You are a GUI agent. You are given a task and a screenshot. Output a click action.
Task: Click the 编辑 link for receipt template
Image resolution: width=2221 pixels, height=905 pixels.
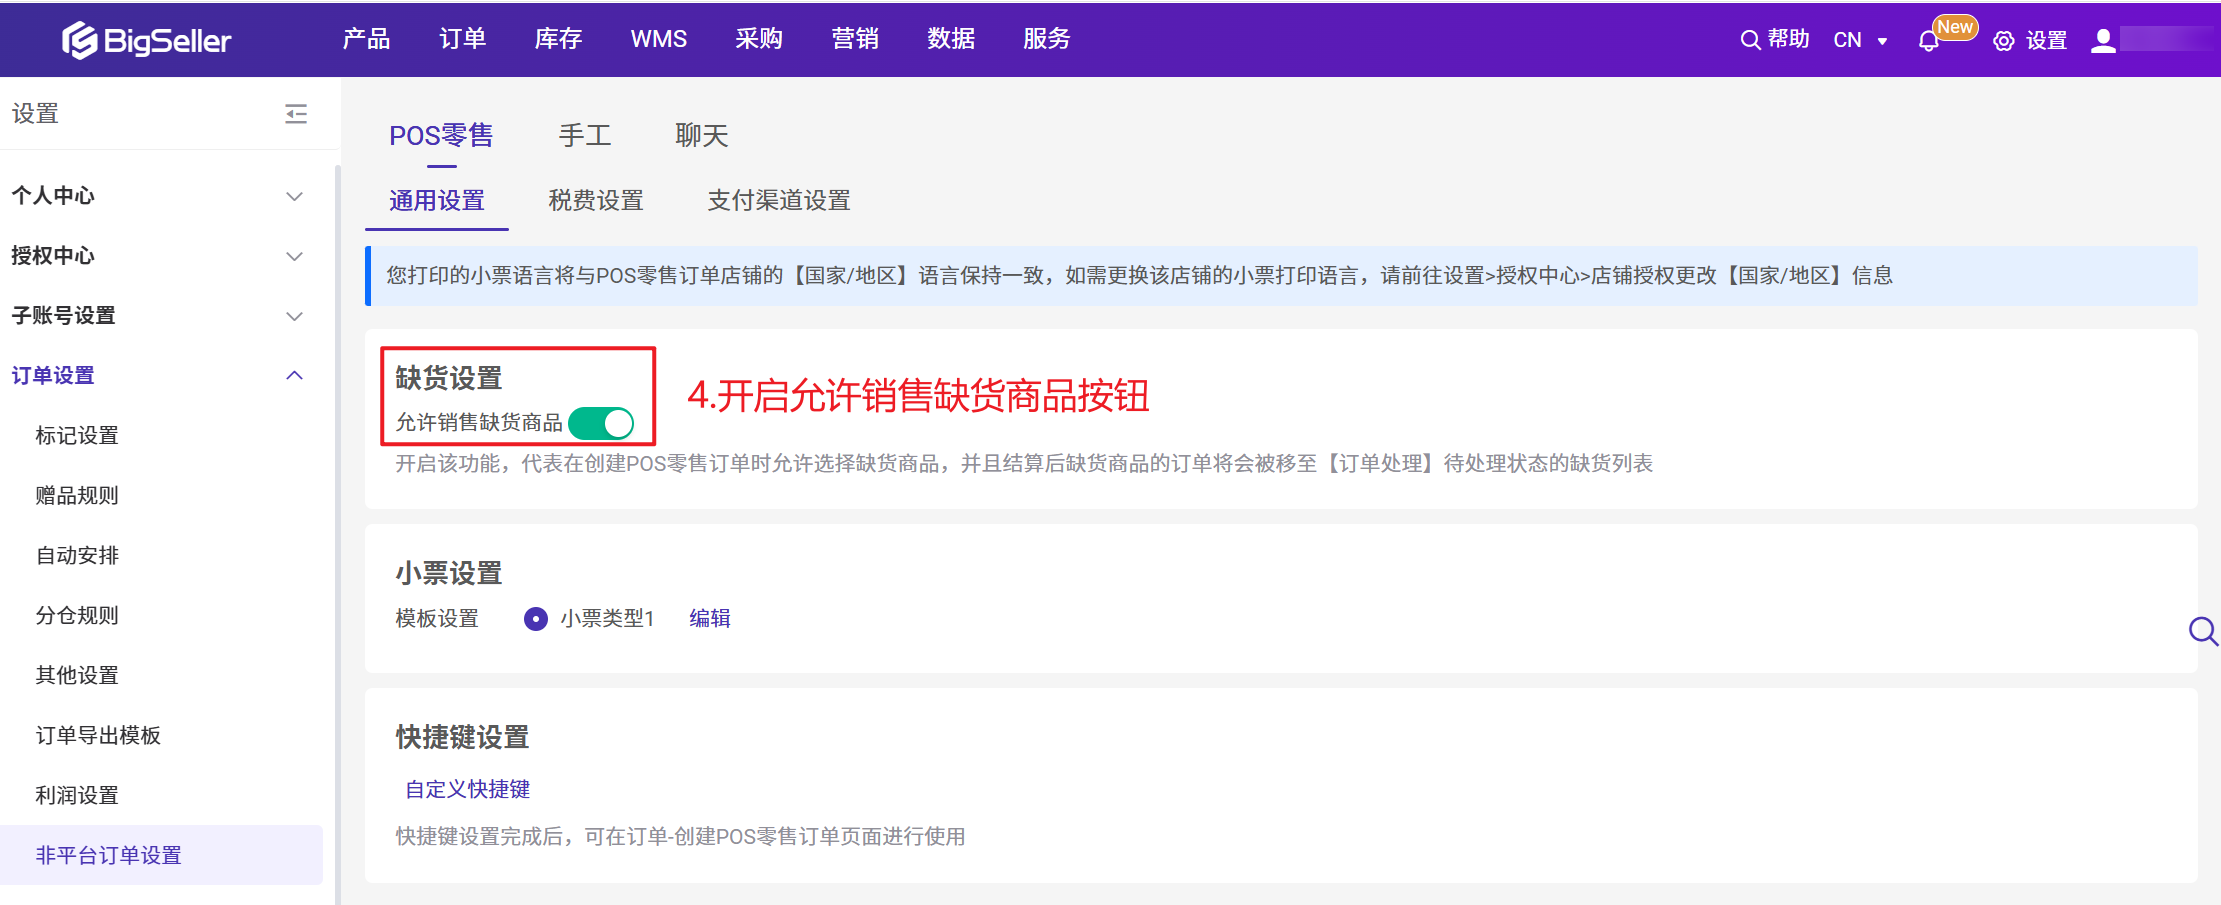pyautogui.click(x=709, y=619)
